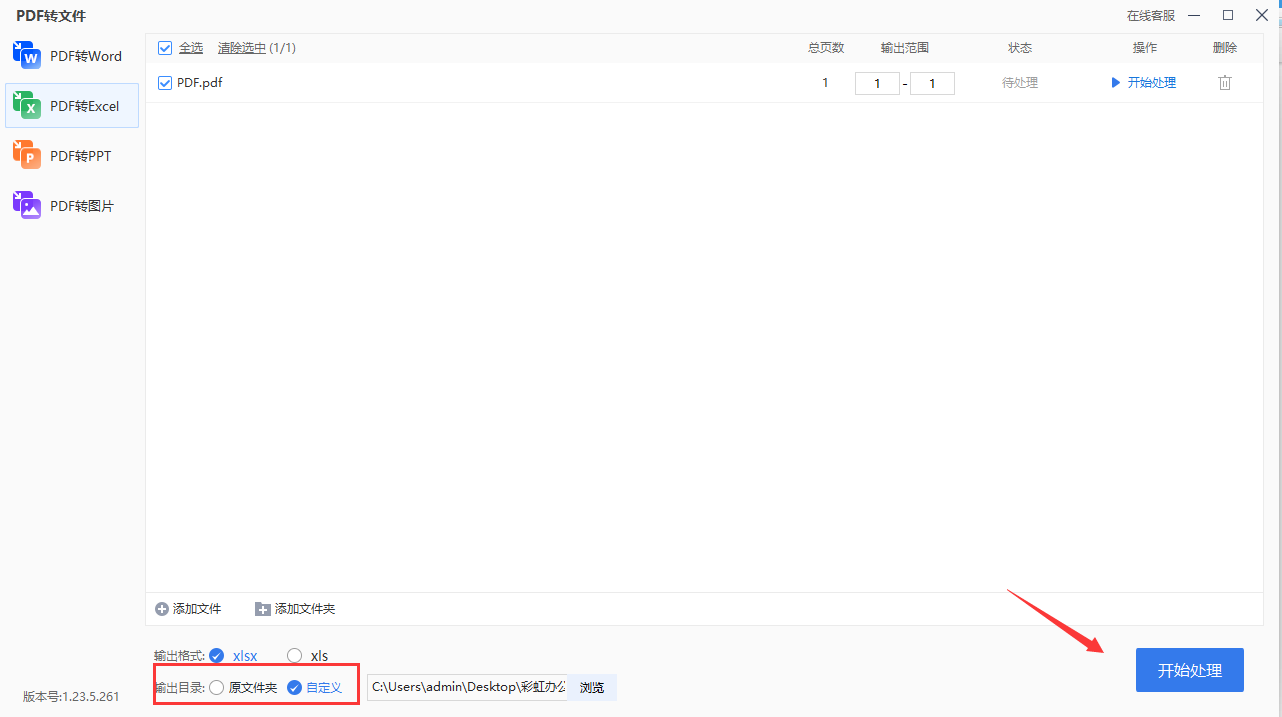
Task: Delete PDF.pdf with the trash icon
Action: click(1224, 83)
